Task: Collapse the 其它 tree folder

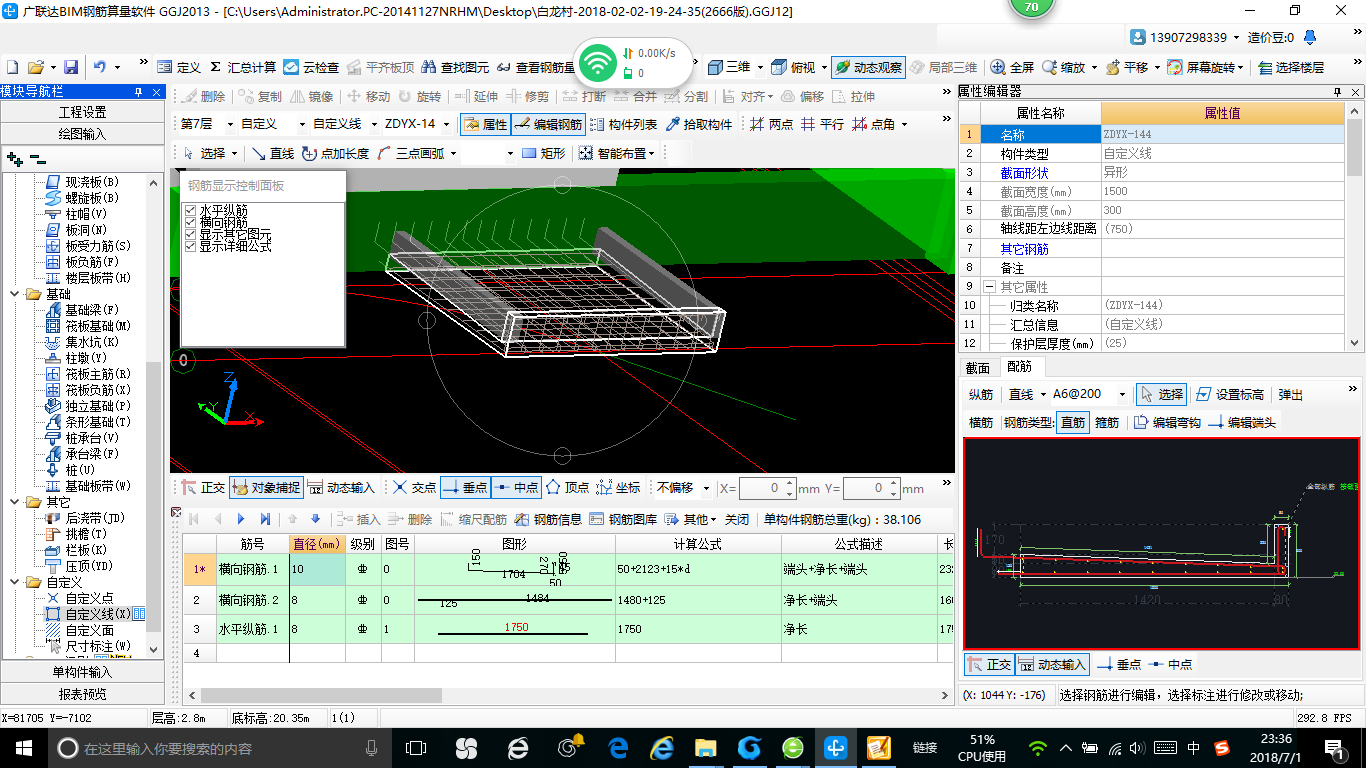Action: coord(15,502)
